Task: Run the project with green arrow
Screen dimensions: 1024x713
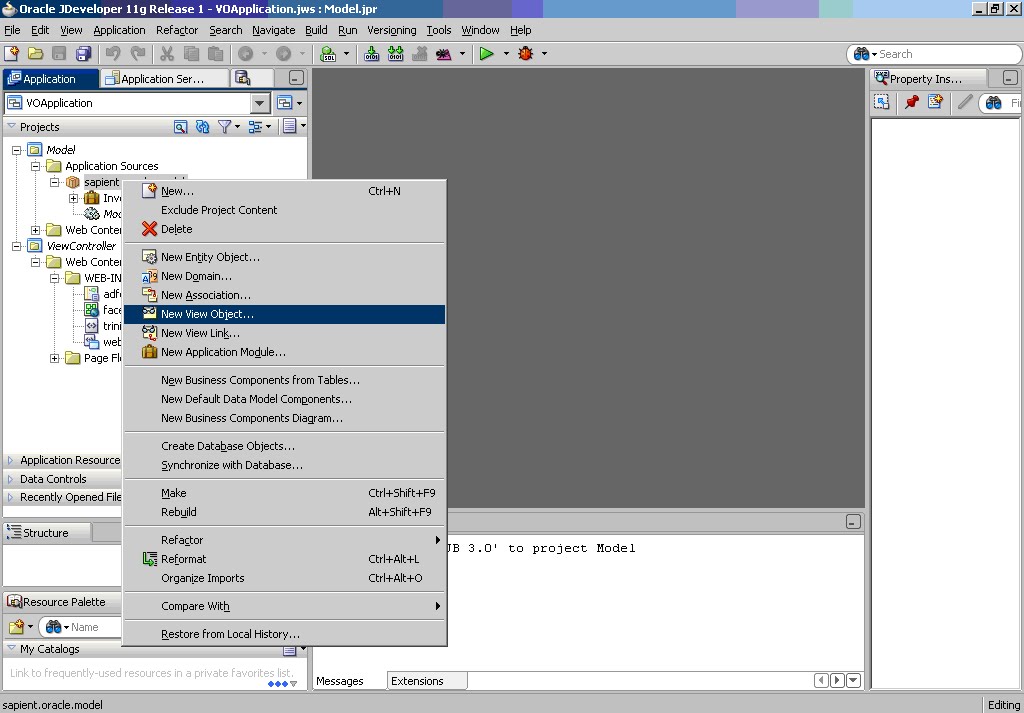Action: coord(487,54)
